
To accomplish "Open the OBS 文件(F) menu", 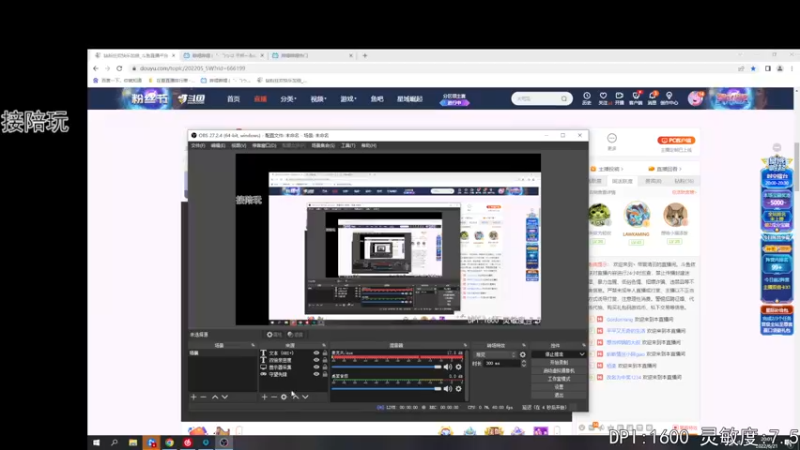I will click(197, 146).
